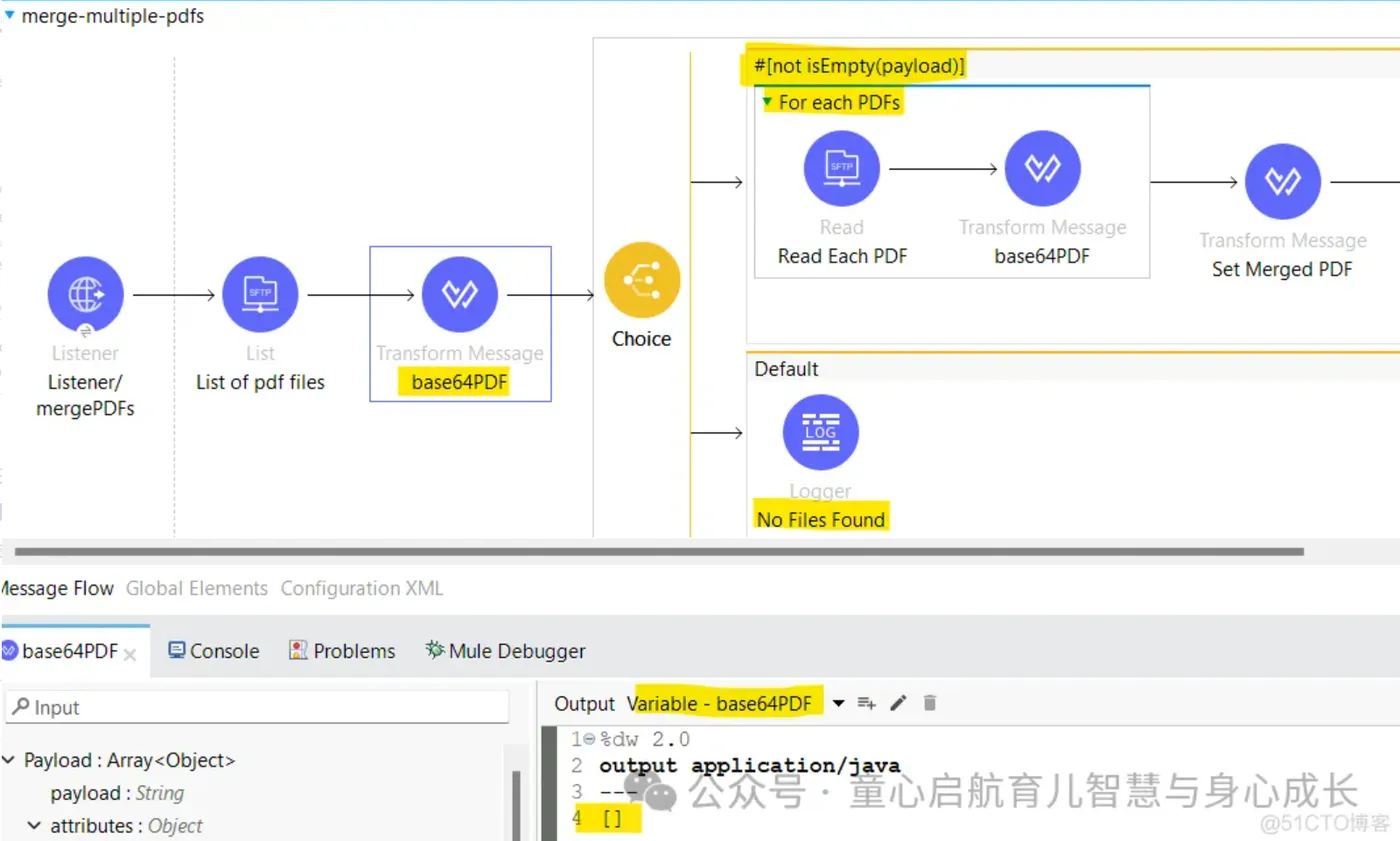Image resolution: width=1400 pixels, height=841 pixels.
Task: Click the Input search field
Action: 256,707
